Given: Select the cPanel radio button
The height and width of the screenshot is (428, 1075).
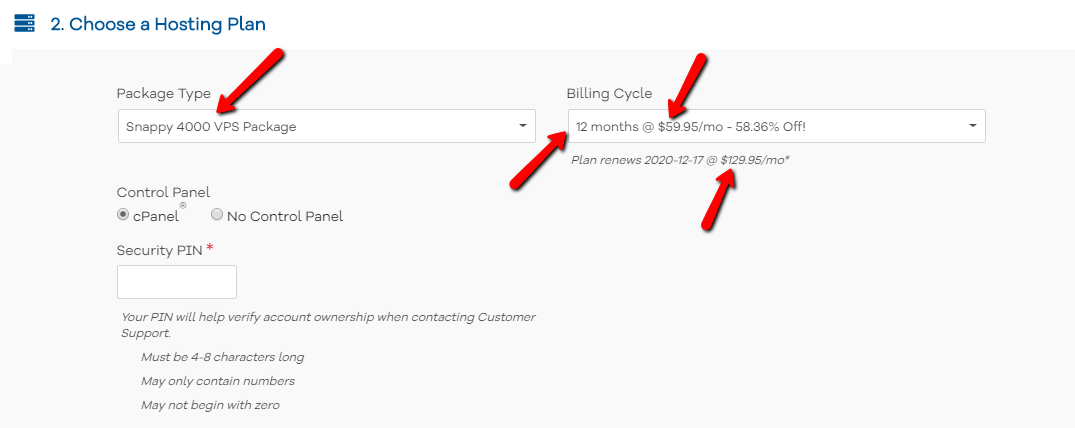Looking at the screenshot, I should point(123,214).
